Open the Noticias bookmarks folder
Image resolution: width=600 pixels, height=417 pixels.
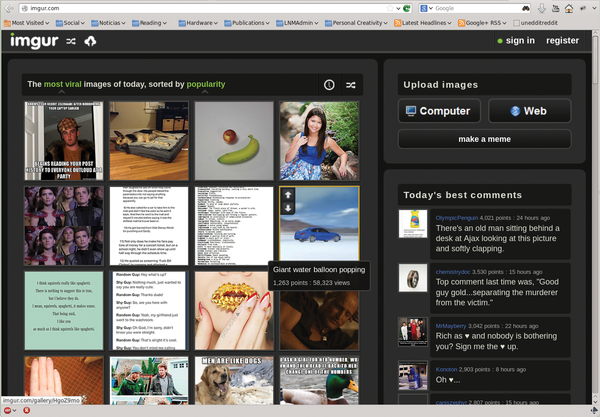click(108, 23)
